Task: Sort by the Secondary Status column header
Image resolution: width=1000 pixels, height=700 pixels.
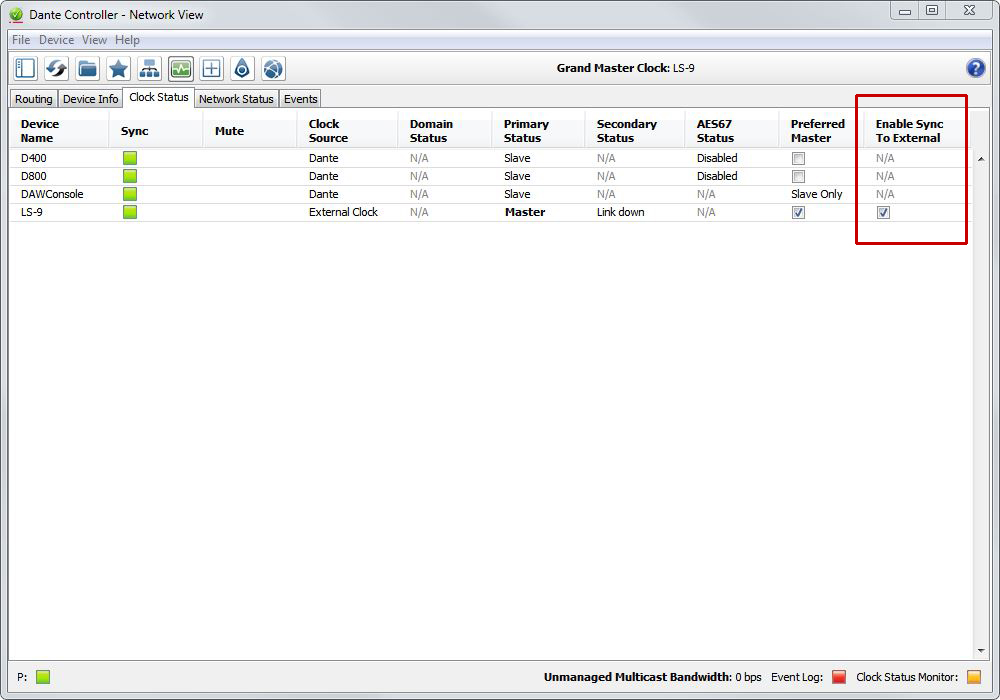Action: point(635,131)
